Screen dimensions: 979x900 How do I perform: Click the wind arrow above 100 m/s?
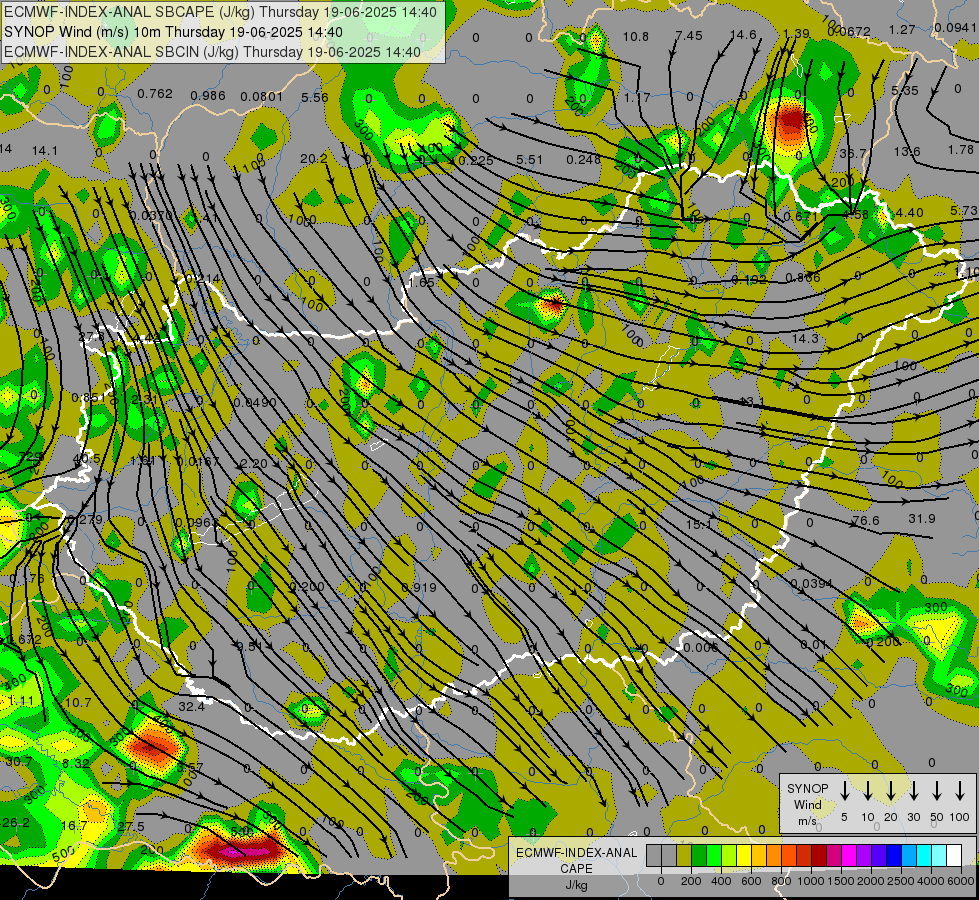[x=960, y=791]
